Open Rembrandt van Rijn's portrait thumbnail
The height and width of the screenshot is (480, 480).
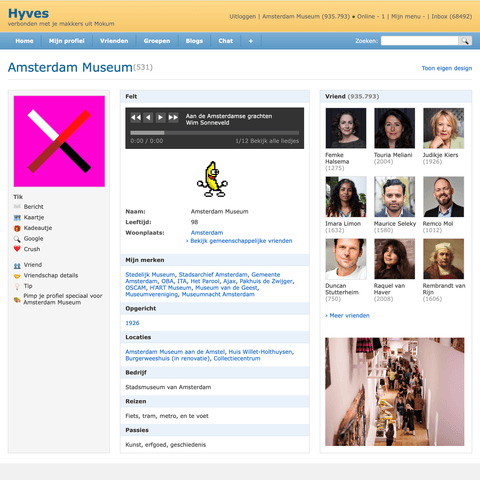[x=443, y=259]
